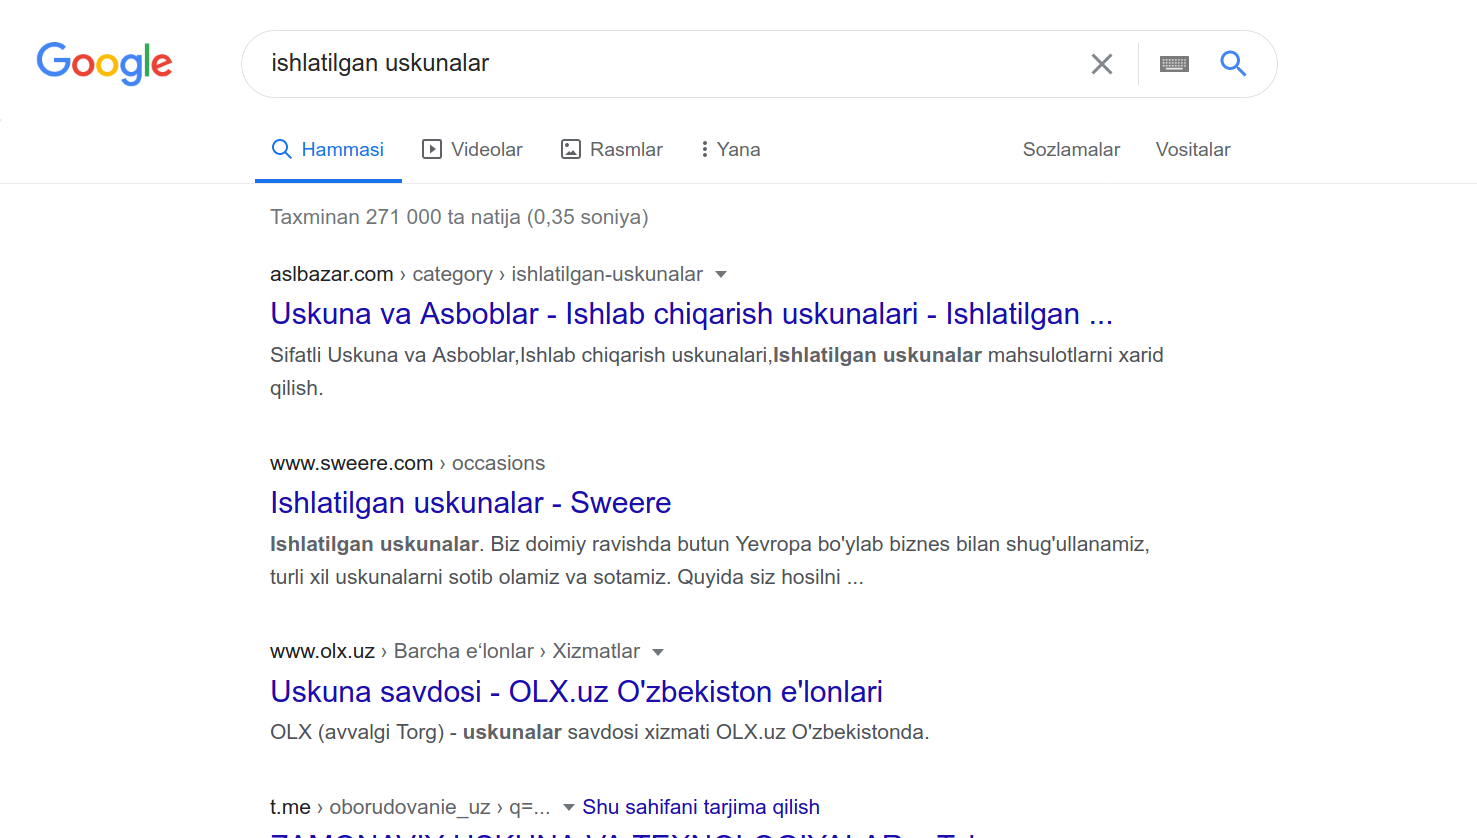Click 'Shu sahifani tarjima qilish' link
This screenshot has height=838, width=1477.
[x=701, y=807]
